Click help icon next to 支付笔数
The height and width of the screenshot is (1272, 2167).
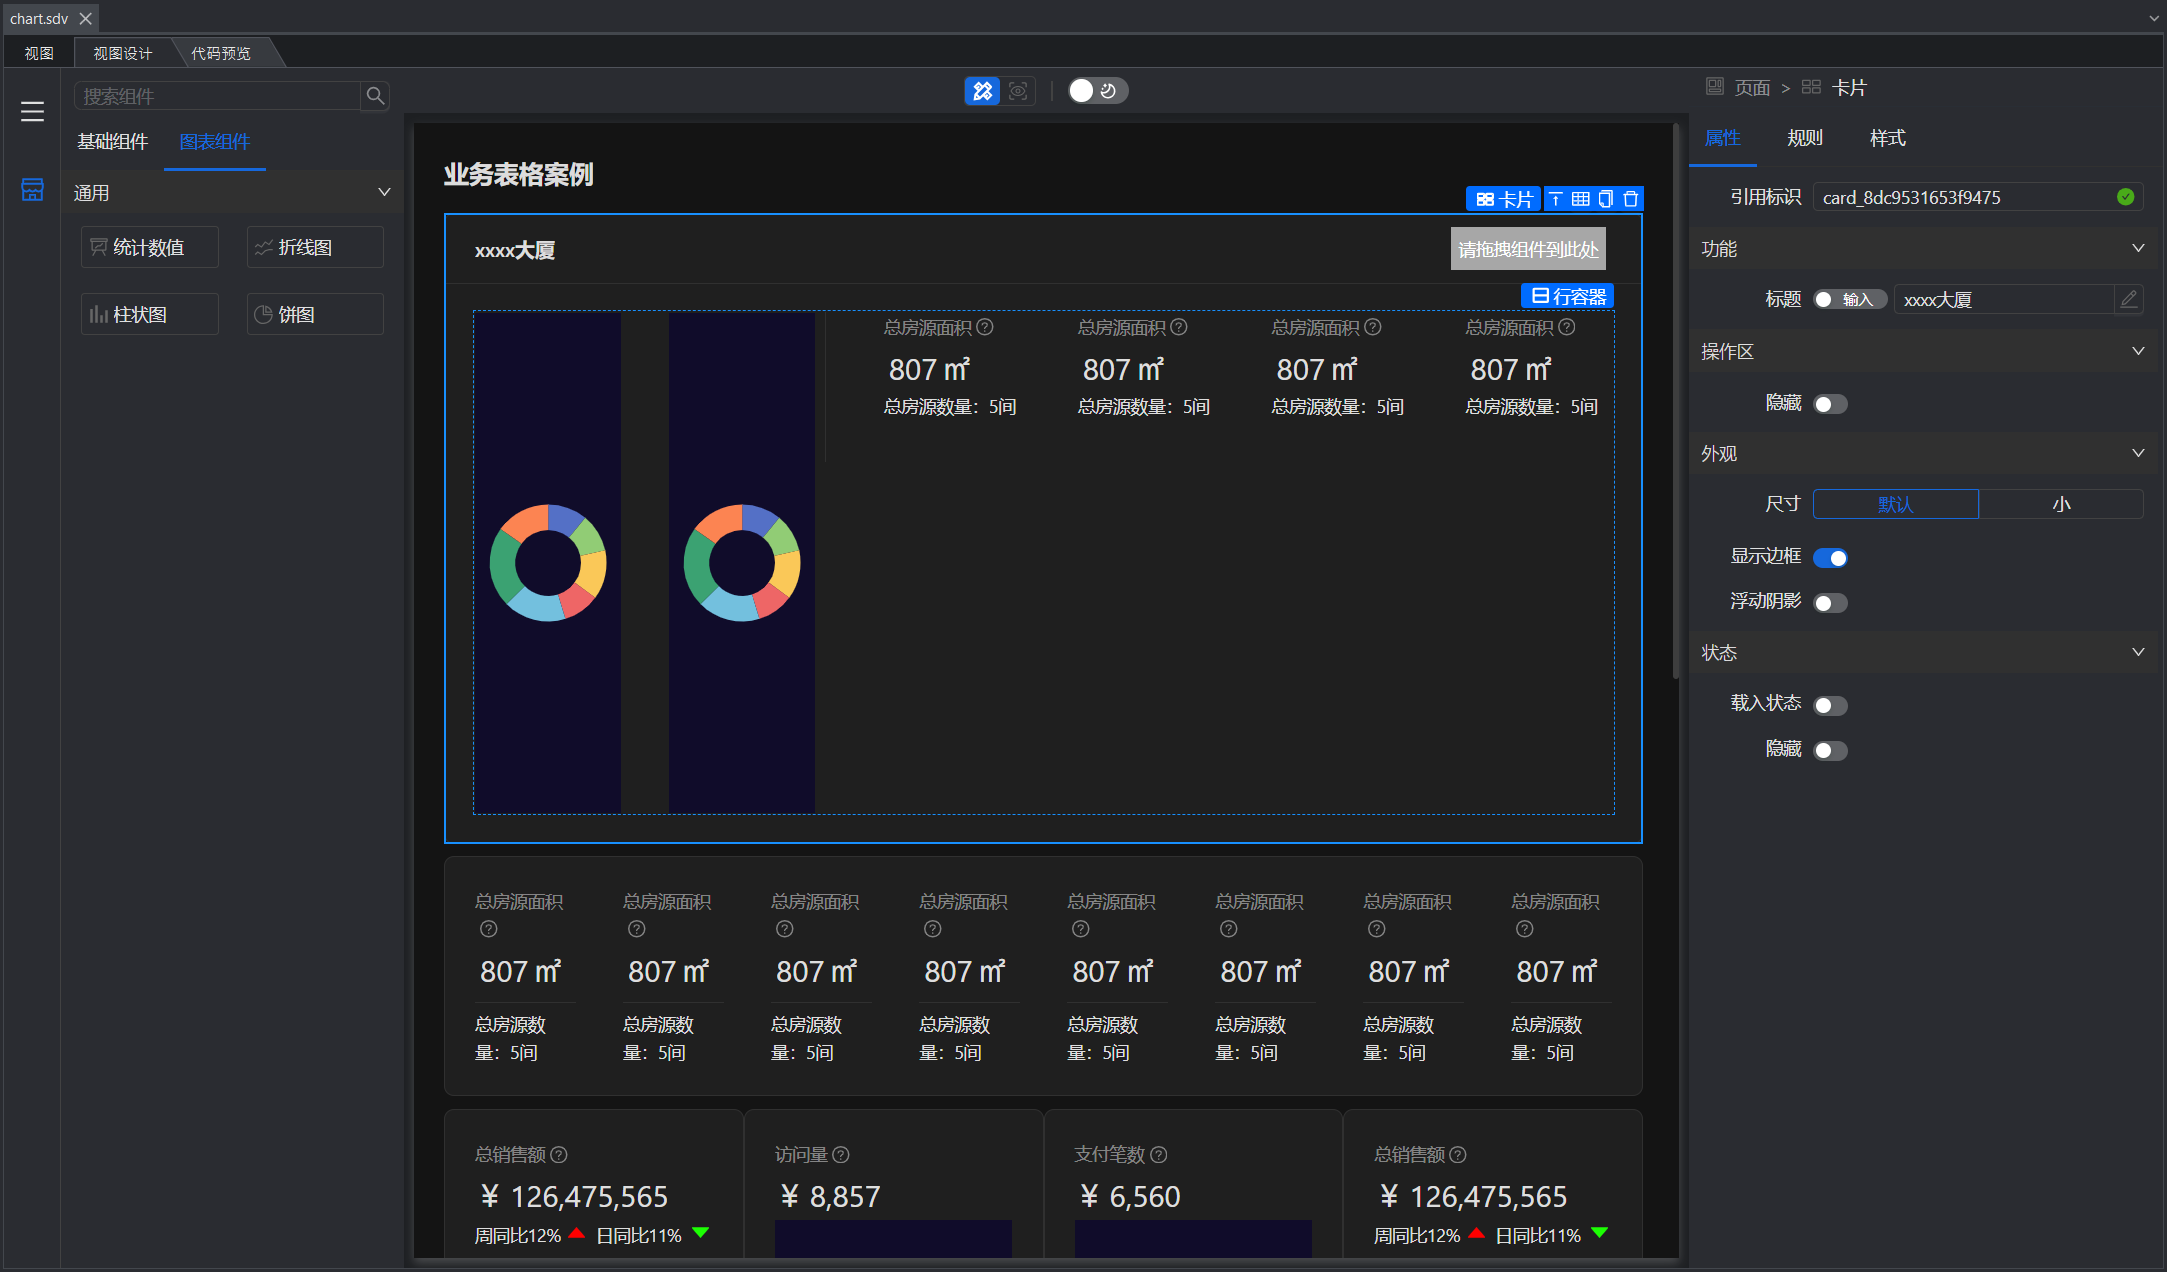coord(1159,1155)
